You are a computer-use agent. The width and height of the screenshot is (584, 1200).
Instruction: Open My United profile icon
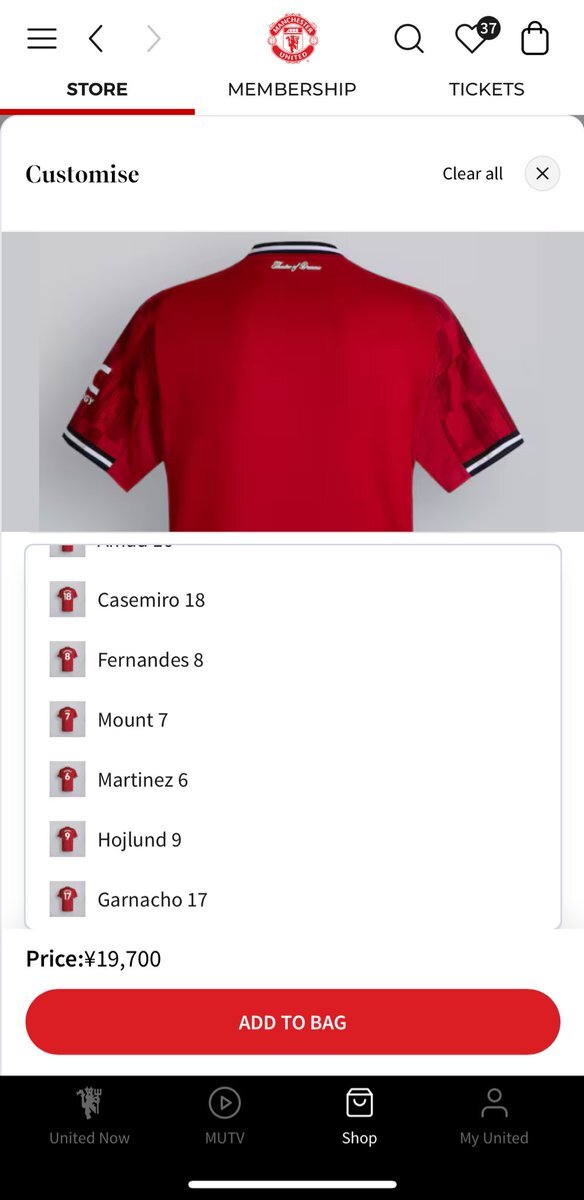(494, 1116)
